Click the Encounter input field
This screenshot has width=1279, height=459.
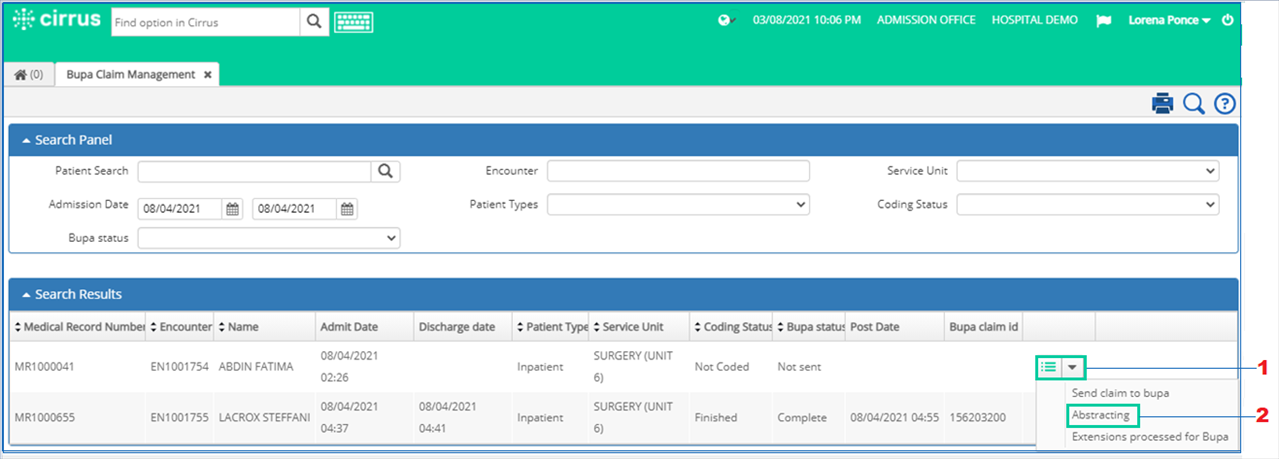pos(678,171)
